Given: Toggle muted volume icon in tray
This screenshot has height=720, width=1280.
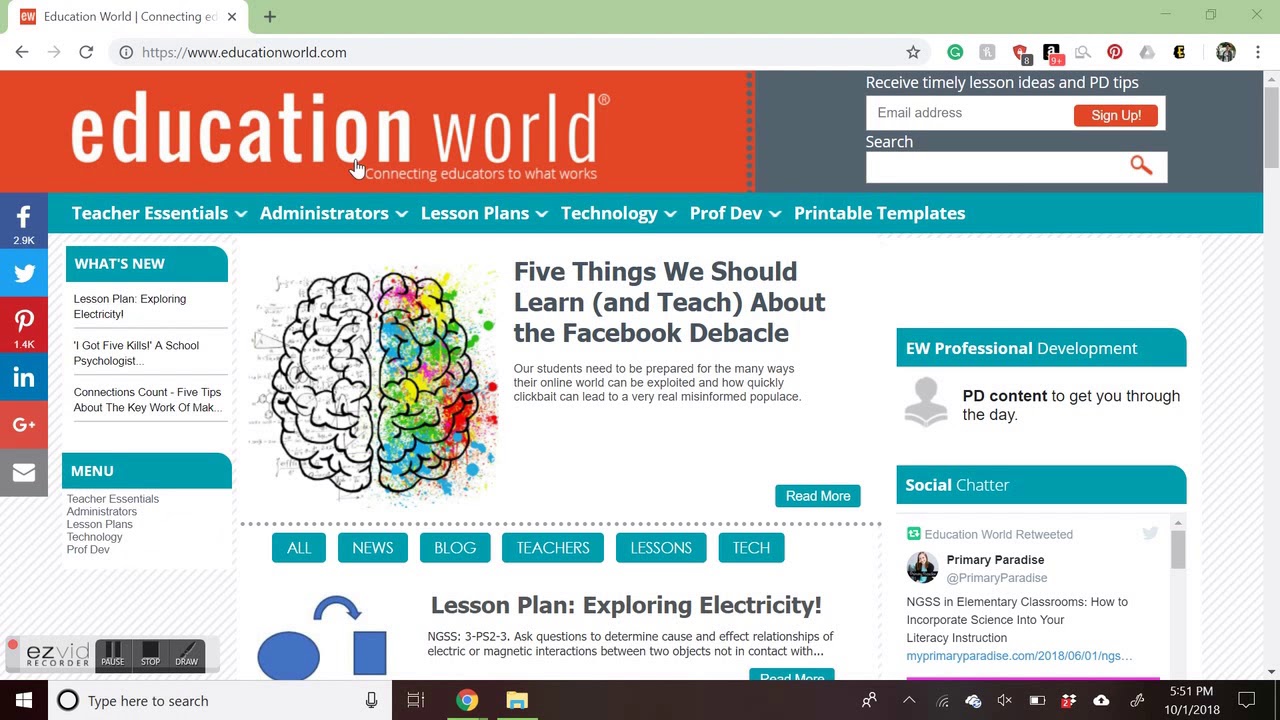Looking at the screenshot, I should click(1005, 700).
